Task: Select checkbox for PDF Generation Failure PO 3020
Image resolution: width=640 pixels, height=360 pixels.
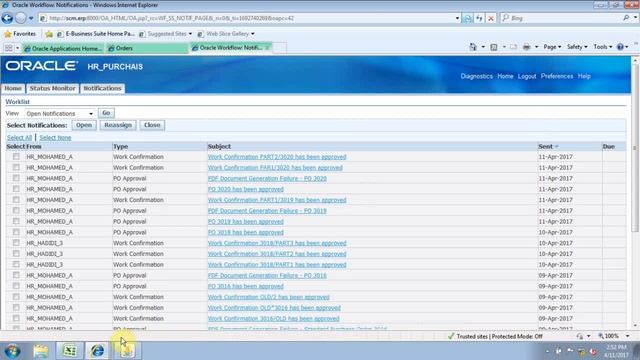Action: [16, 178]
